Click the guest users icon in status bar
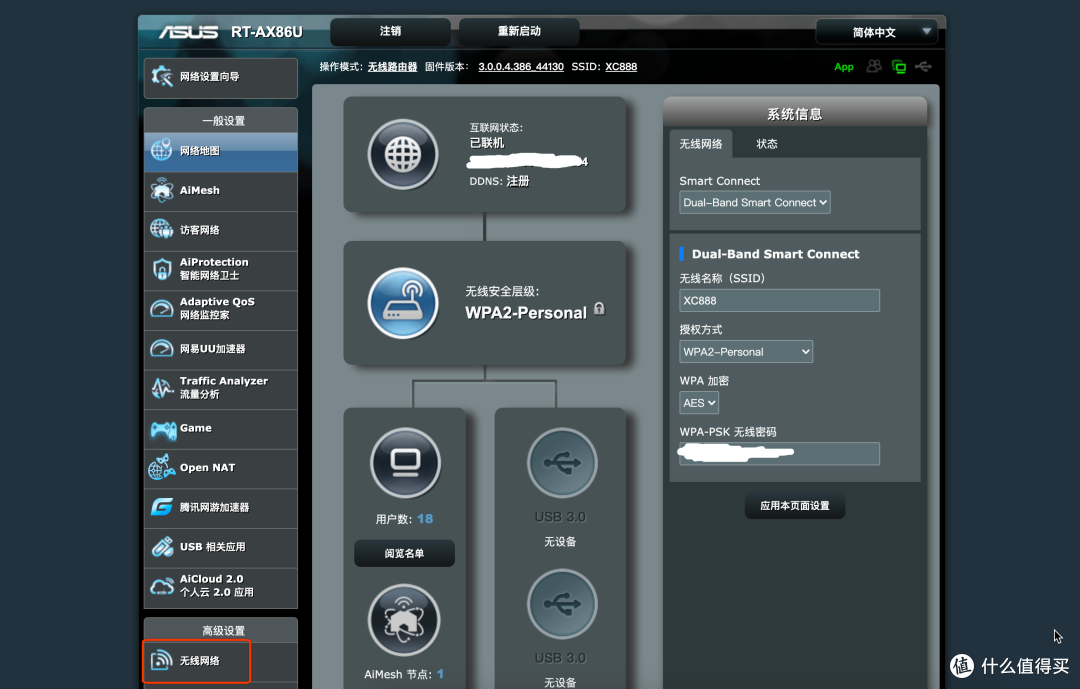The width and height of the screenshot is (1080, 689). [874, 66]
